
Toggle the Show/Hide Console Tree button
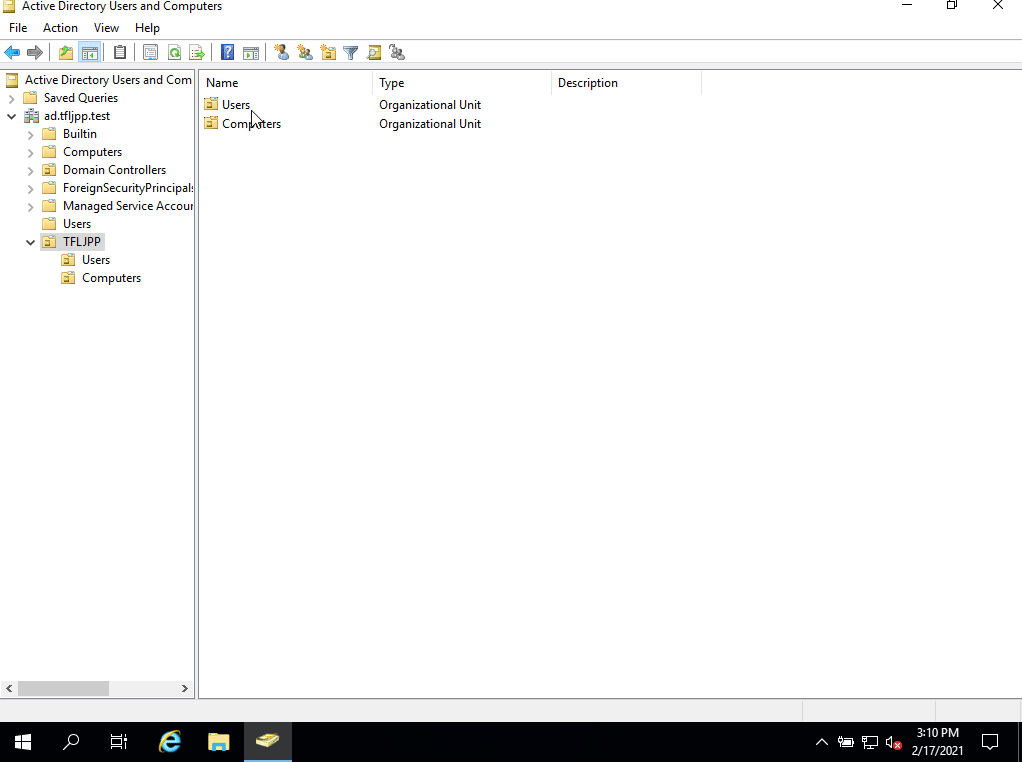90,53
